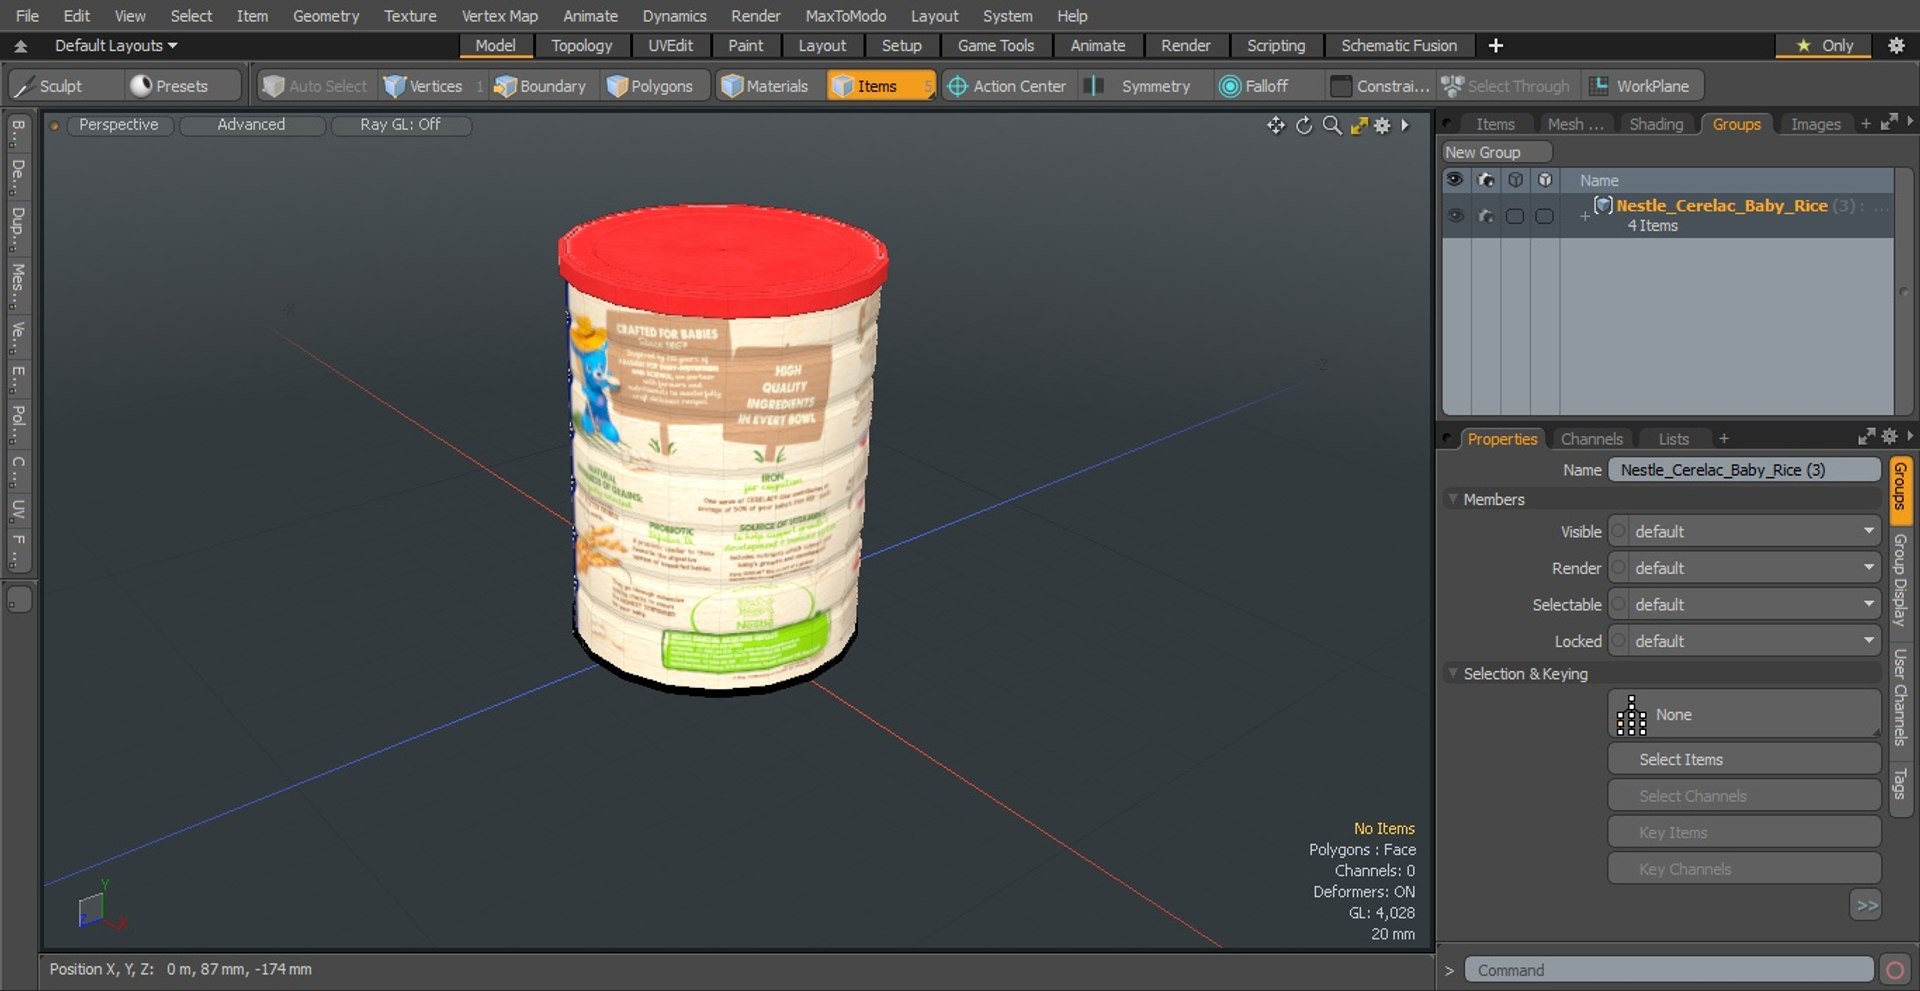Click the viewport pan icon
The image size is (1920, 991).
1276,125
